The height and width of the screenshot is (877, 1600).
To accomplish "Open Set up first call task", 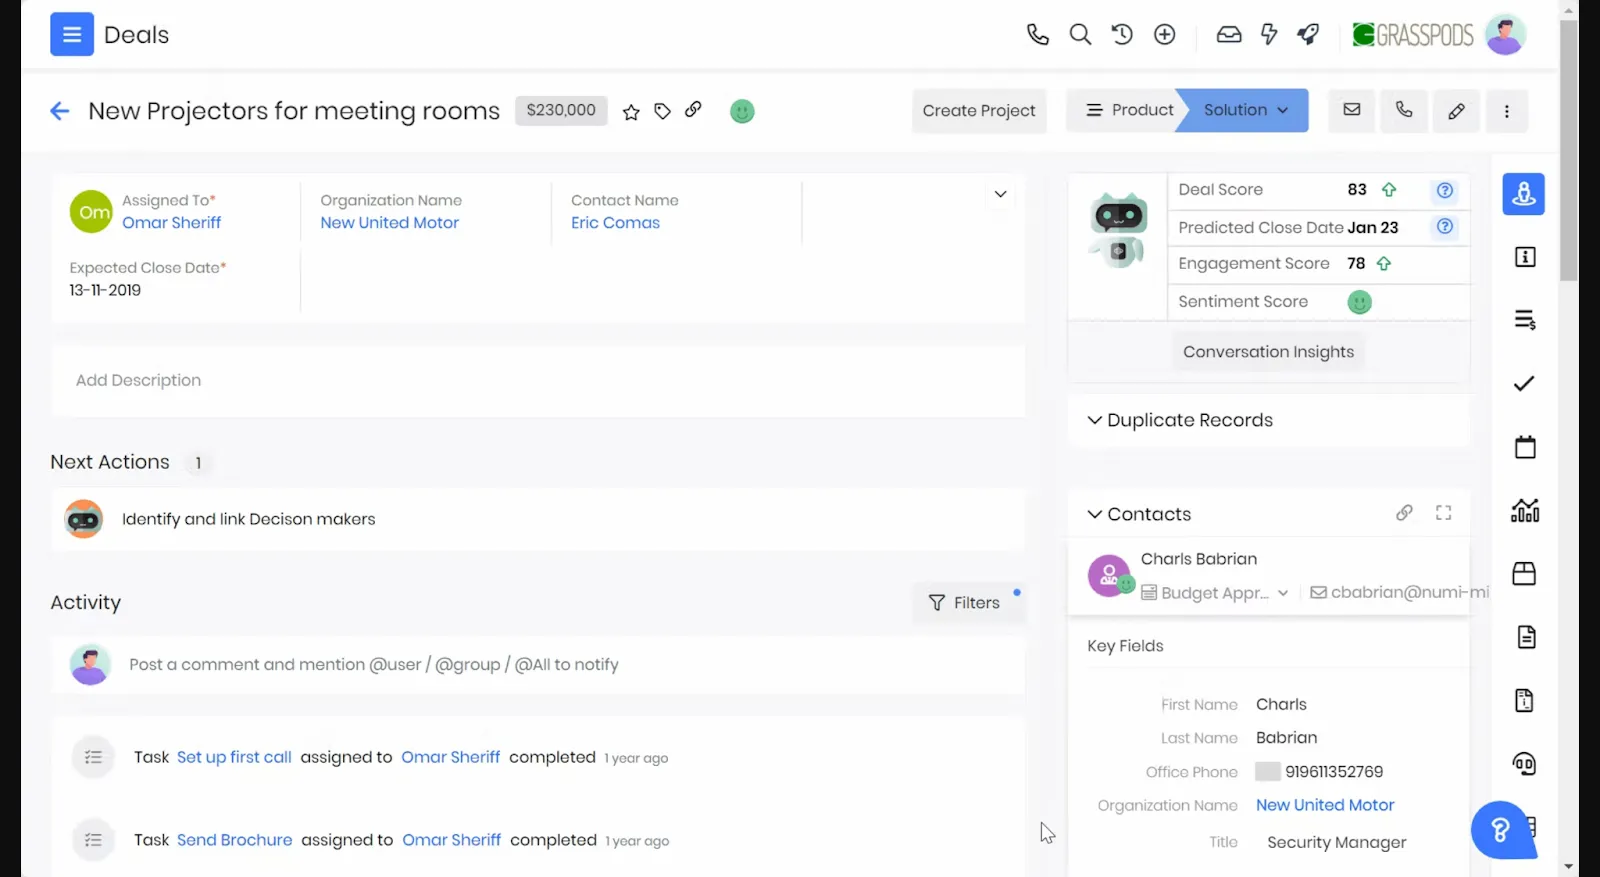I will coord(234,758).
